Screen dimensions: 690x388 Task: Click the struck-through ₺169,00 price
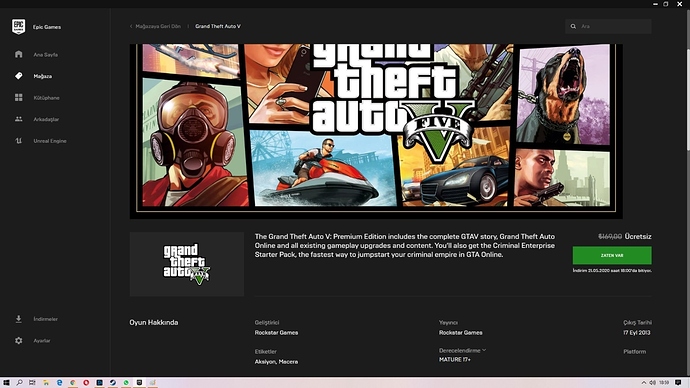(610, 237)
